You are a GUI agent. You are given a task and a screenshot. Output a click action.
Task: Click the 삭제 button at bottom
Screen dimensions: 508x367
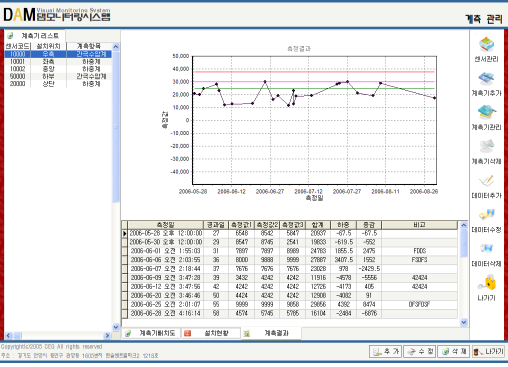point(454,351)
